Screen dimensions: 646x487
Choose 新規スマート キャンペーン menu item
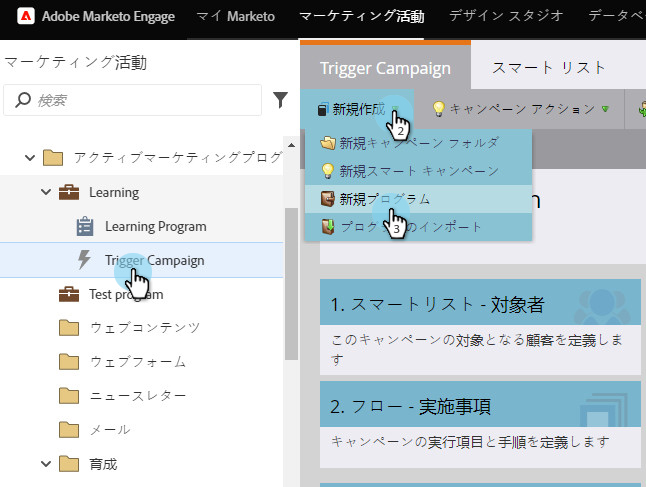(x=418, y=171)
